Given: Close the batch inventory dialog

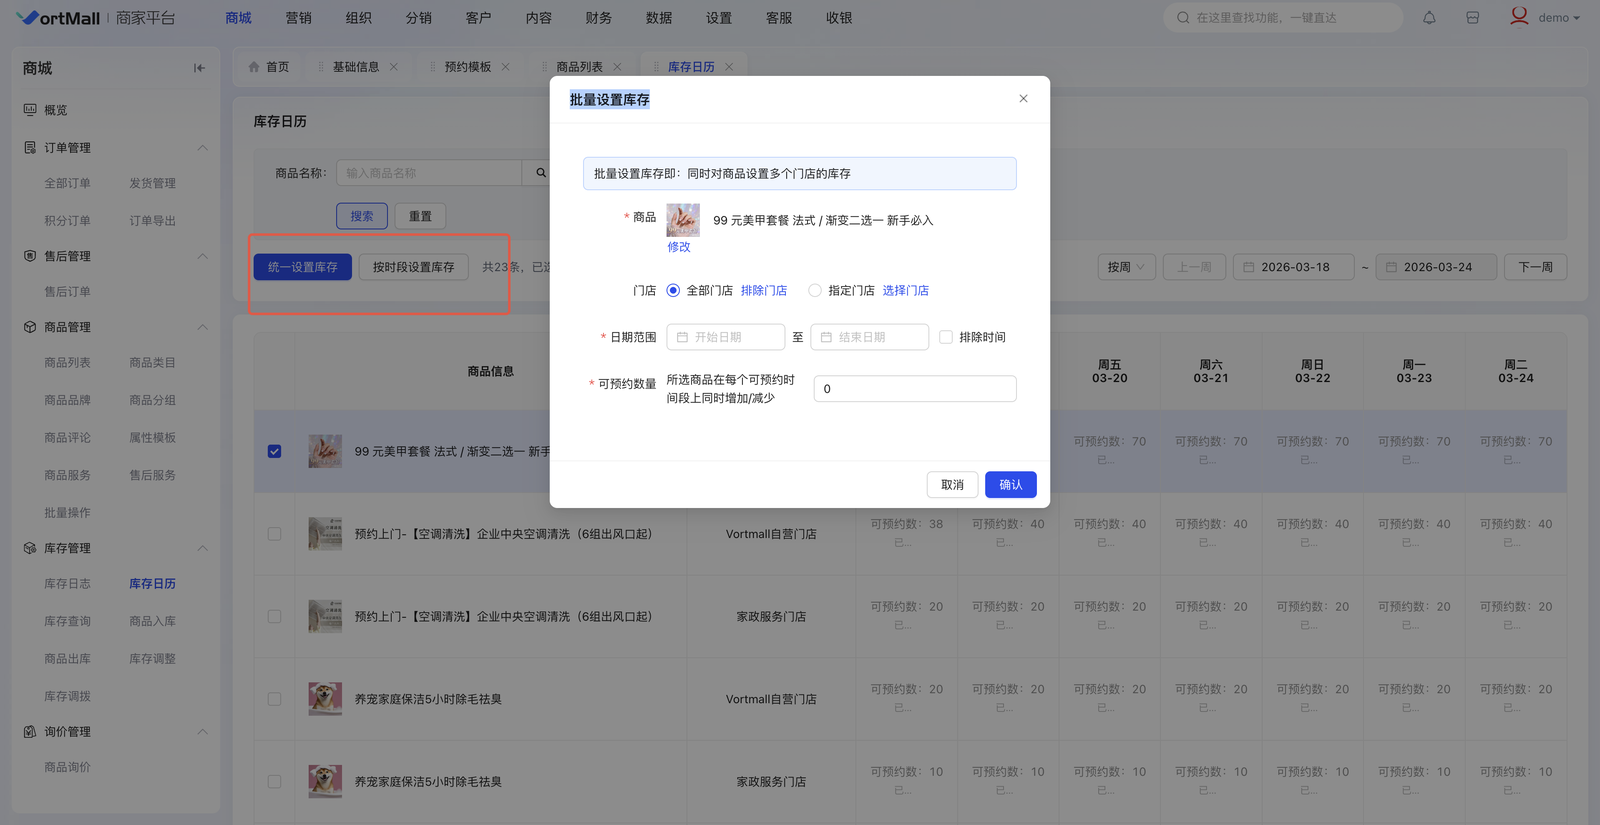Looking at the screenshot, I should click(x=1023, y=99).
